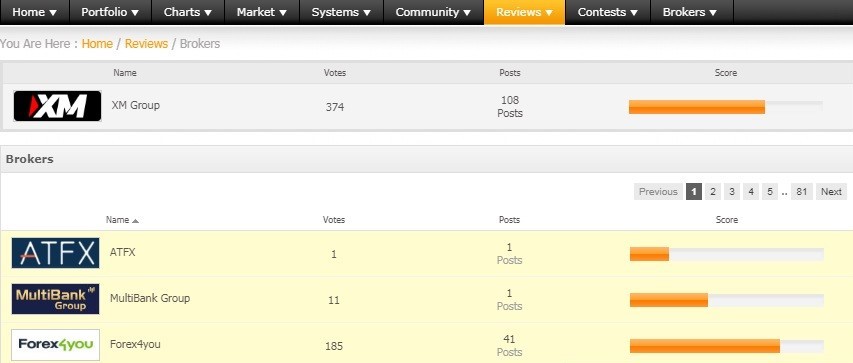The width and height of the screenshot is (853, 363).
Task: Follow the Reviews breadcrumb link
Action: [x=146, y=44]
